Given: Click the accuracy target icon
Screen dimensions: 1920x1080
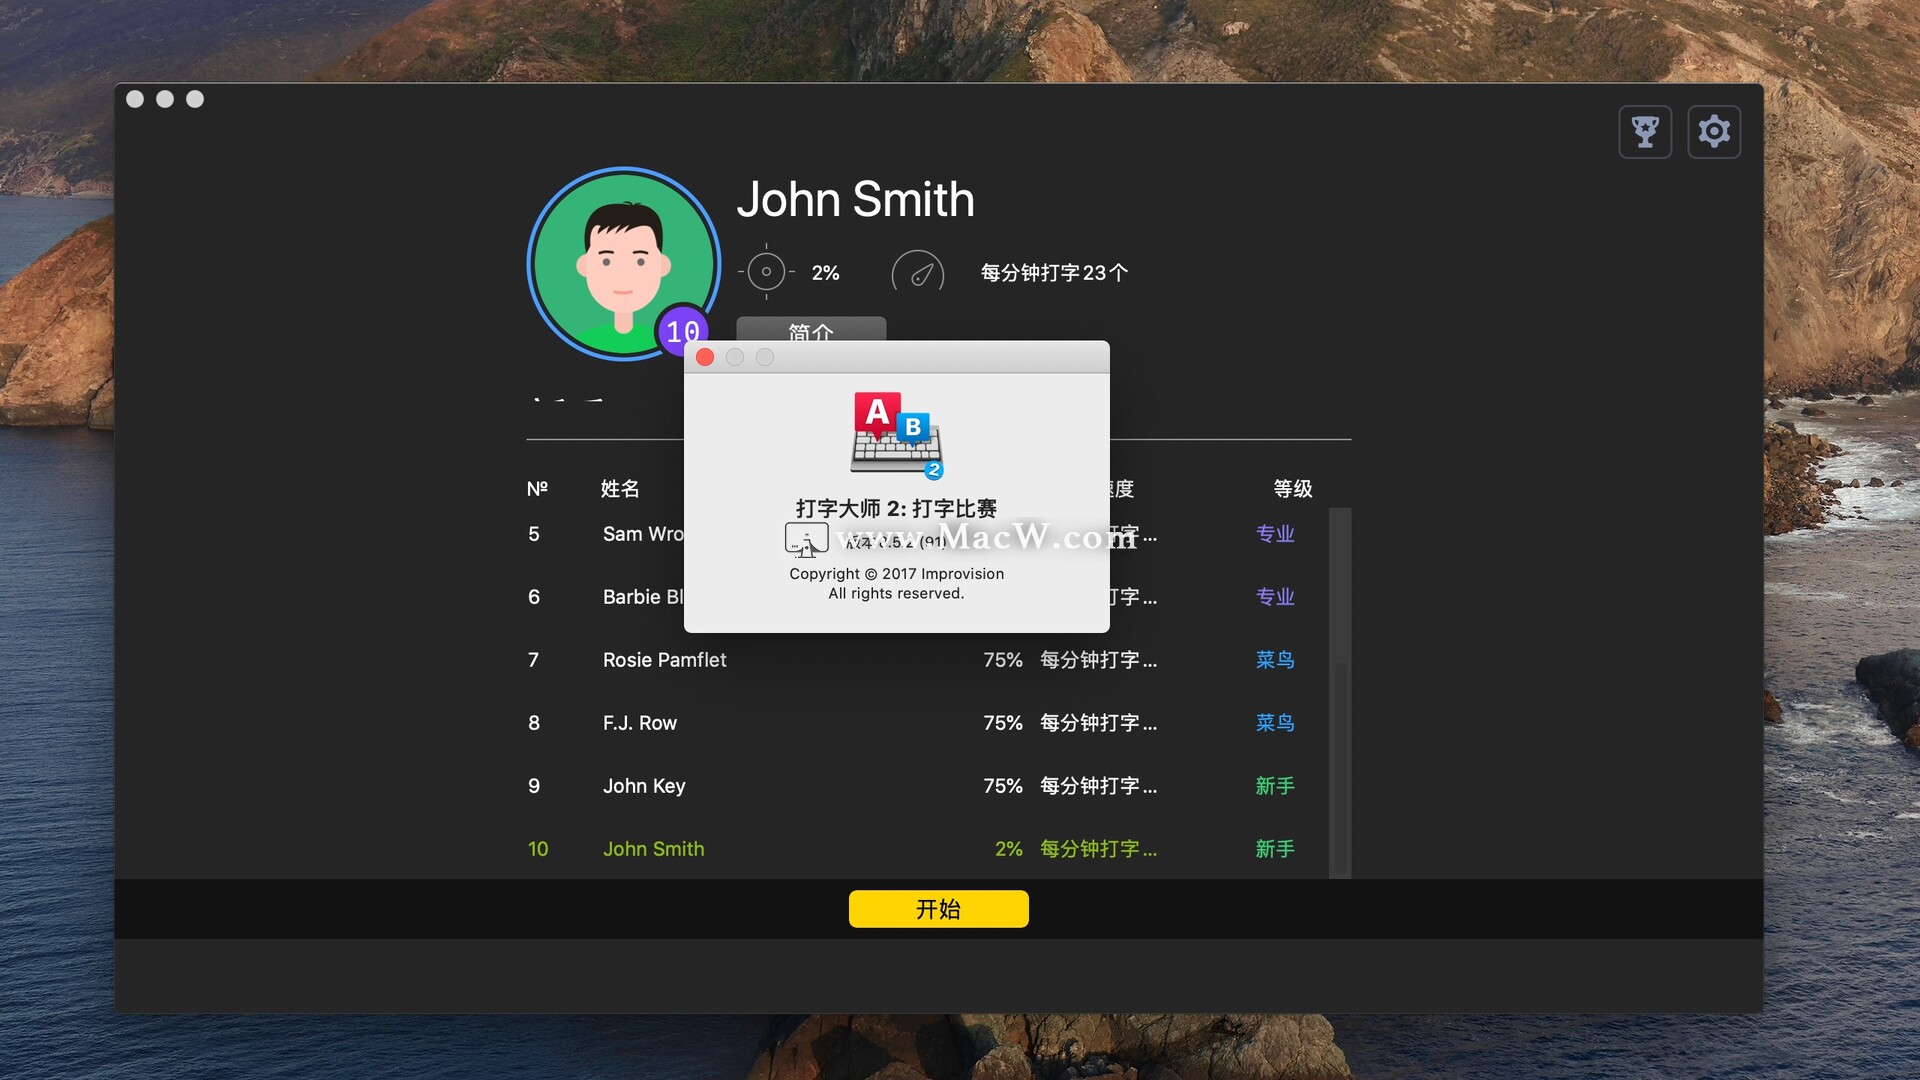Looking at the screenshot, I should click(x=766, y=272).
